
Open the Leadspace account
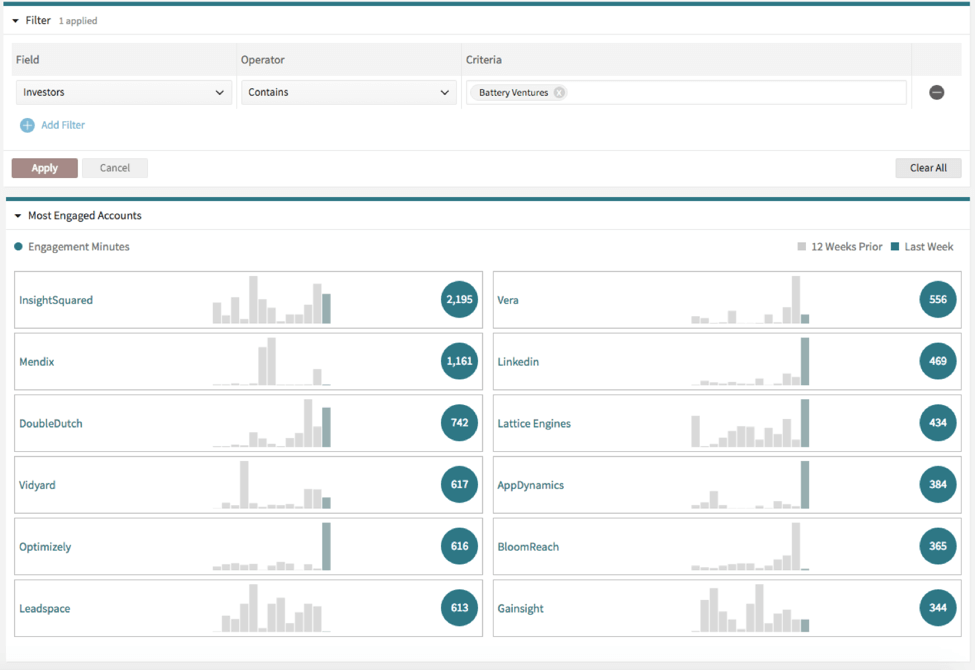pyautogui.click(x=44, y=608)
